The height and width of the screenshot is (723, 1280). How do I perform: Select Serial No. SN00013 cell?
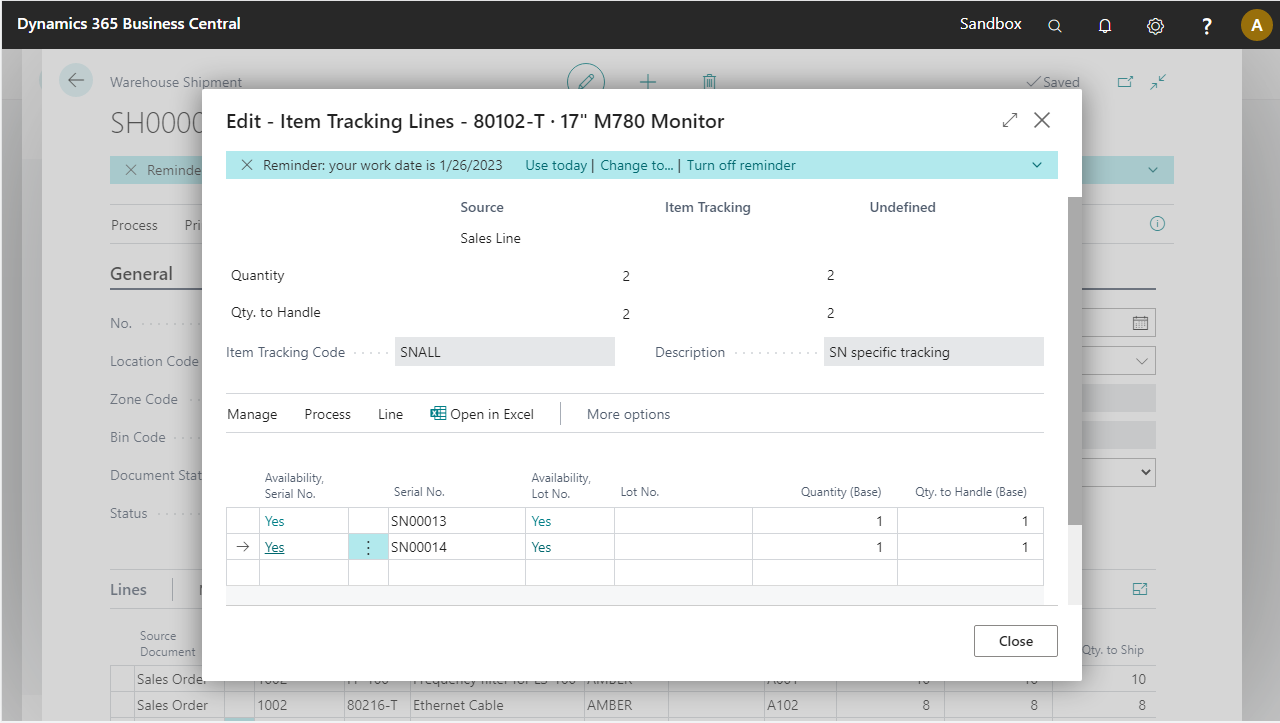tap(457, 521)
